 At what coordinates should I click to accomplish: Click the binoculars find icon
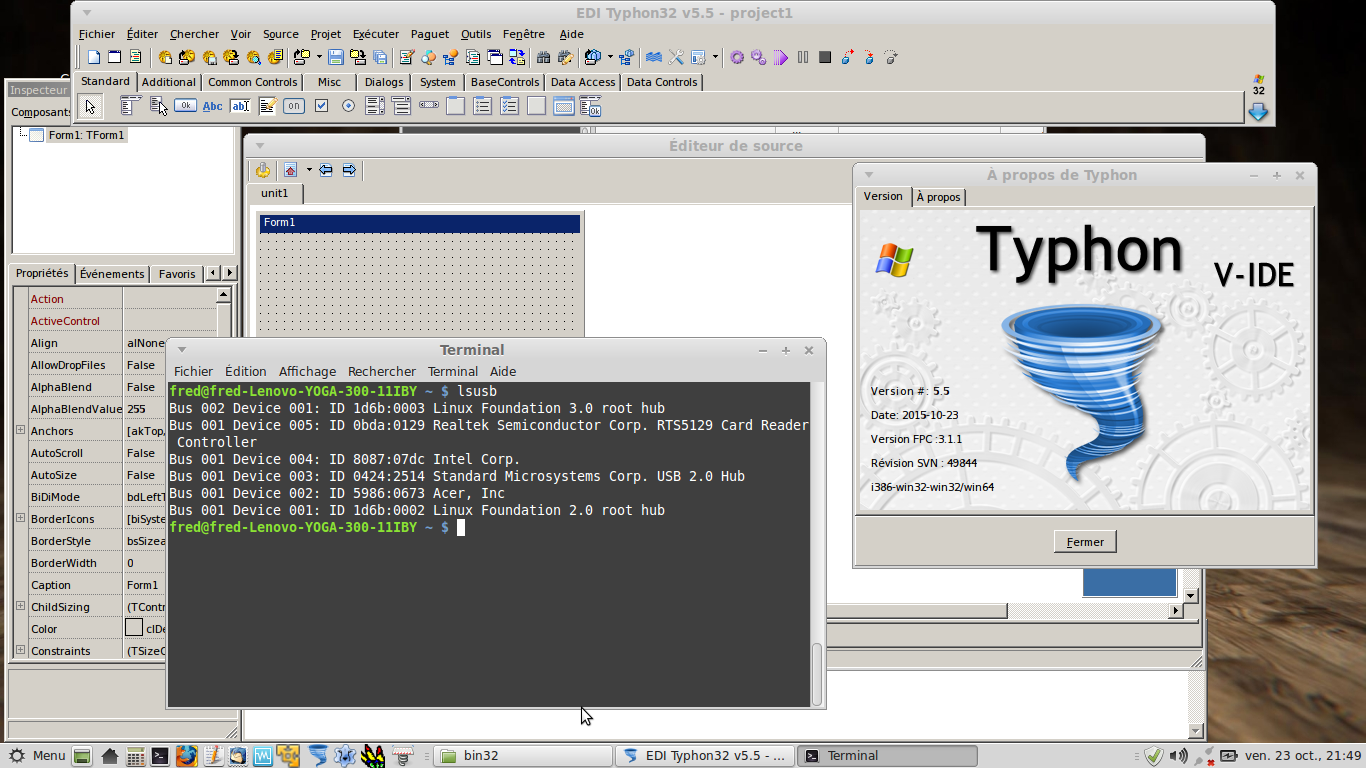point(544,57)
